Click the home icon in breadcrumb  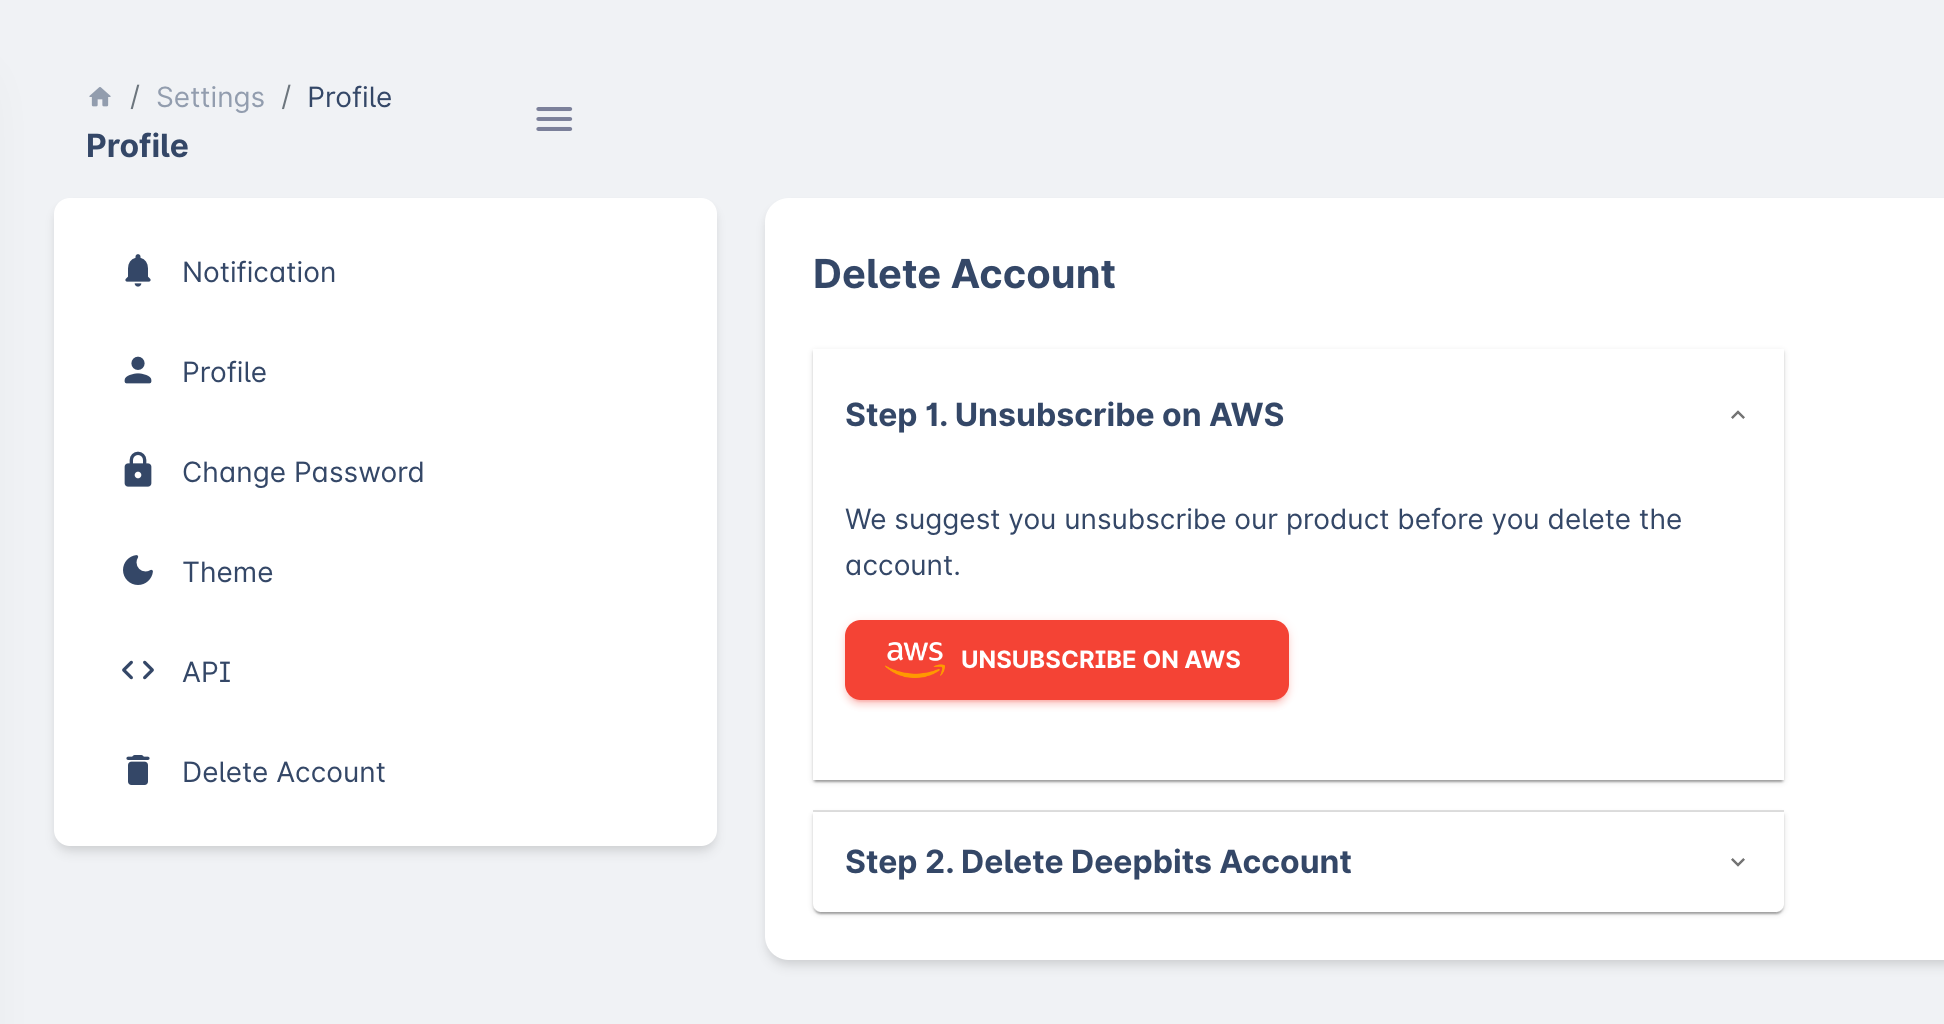point(100,97)
